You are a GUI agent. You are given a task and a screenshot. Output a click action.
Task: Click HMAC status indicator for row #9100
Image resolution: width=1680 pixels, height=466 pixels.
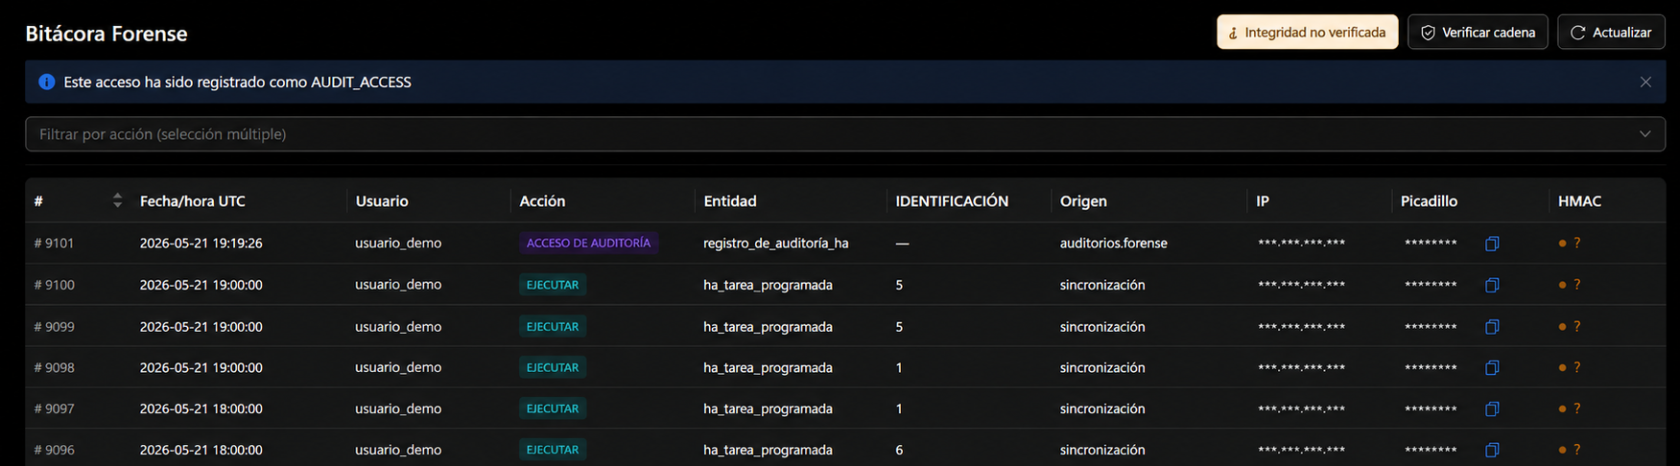click(1569, 285)
